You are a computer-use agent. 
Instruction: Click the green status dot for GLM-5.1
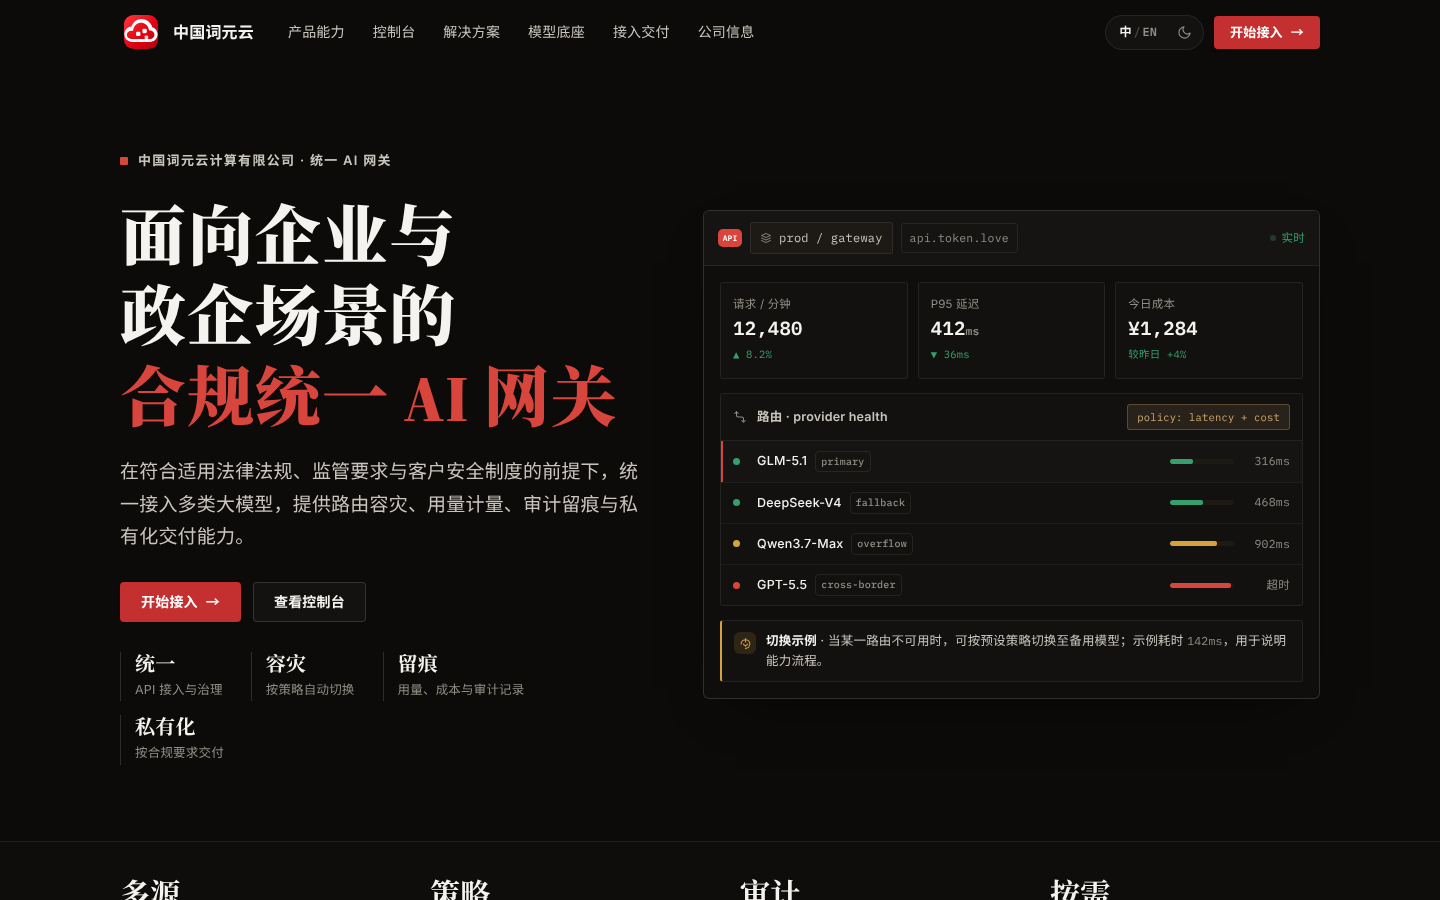(737, 461)
